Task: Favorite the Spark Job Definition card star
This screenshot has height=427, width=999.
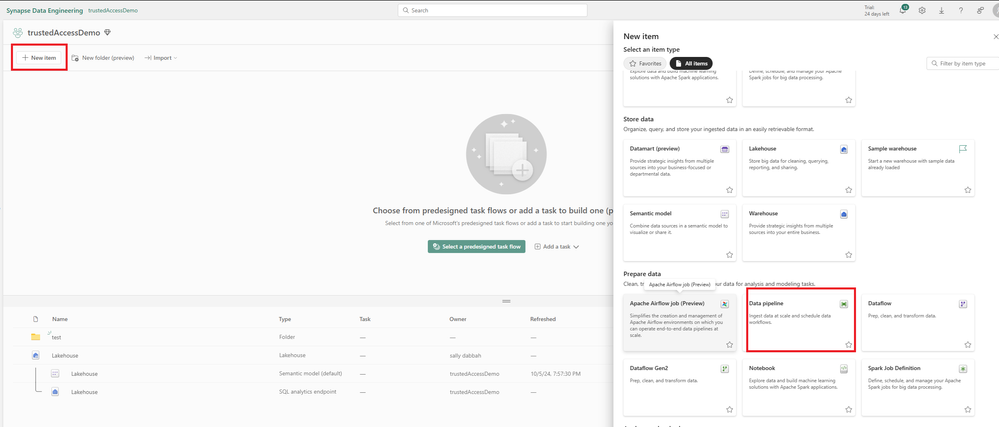Action: click(968, 409)
